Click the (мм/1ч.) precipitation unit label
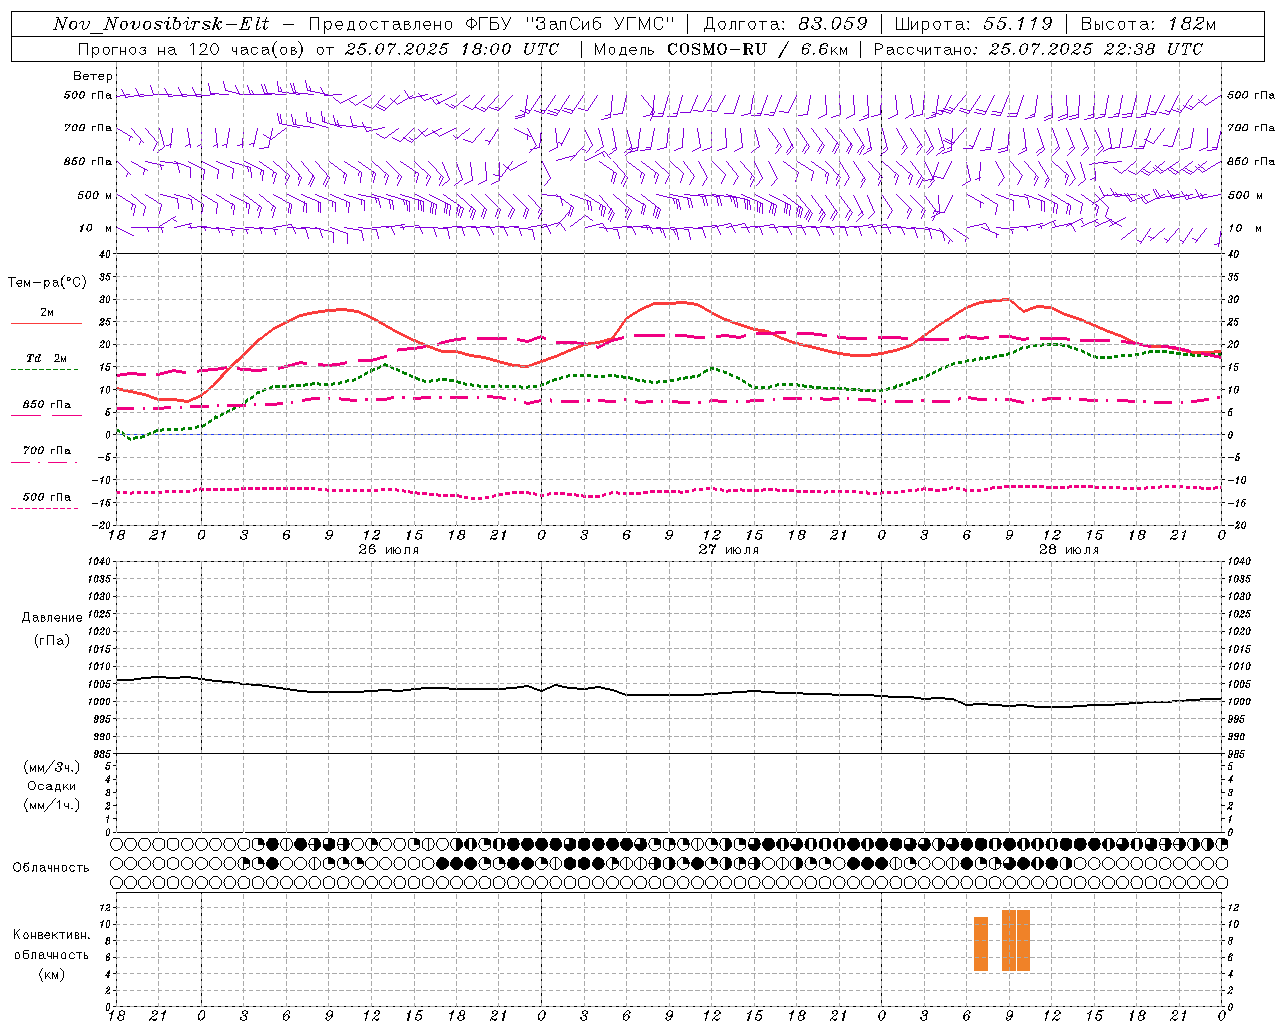Viewport: 1280px width, 1024px height. pyautogui.click(x=51, y=805)
